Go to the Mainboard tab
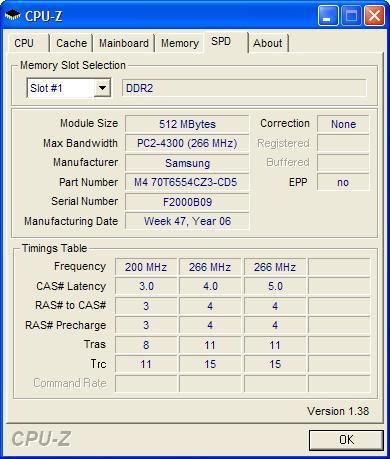The image size is (390, 459). point(124,43)
